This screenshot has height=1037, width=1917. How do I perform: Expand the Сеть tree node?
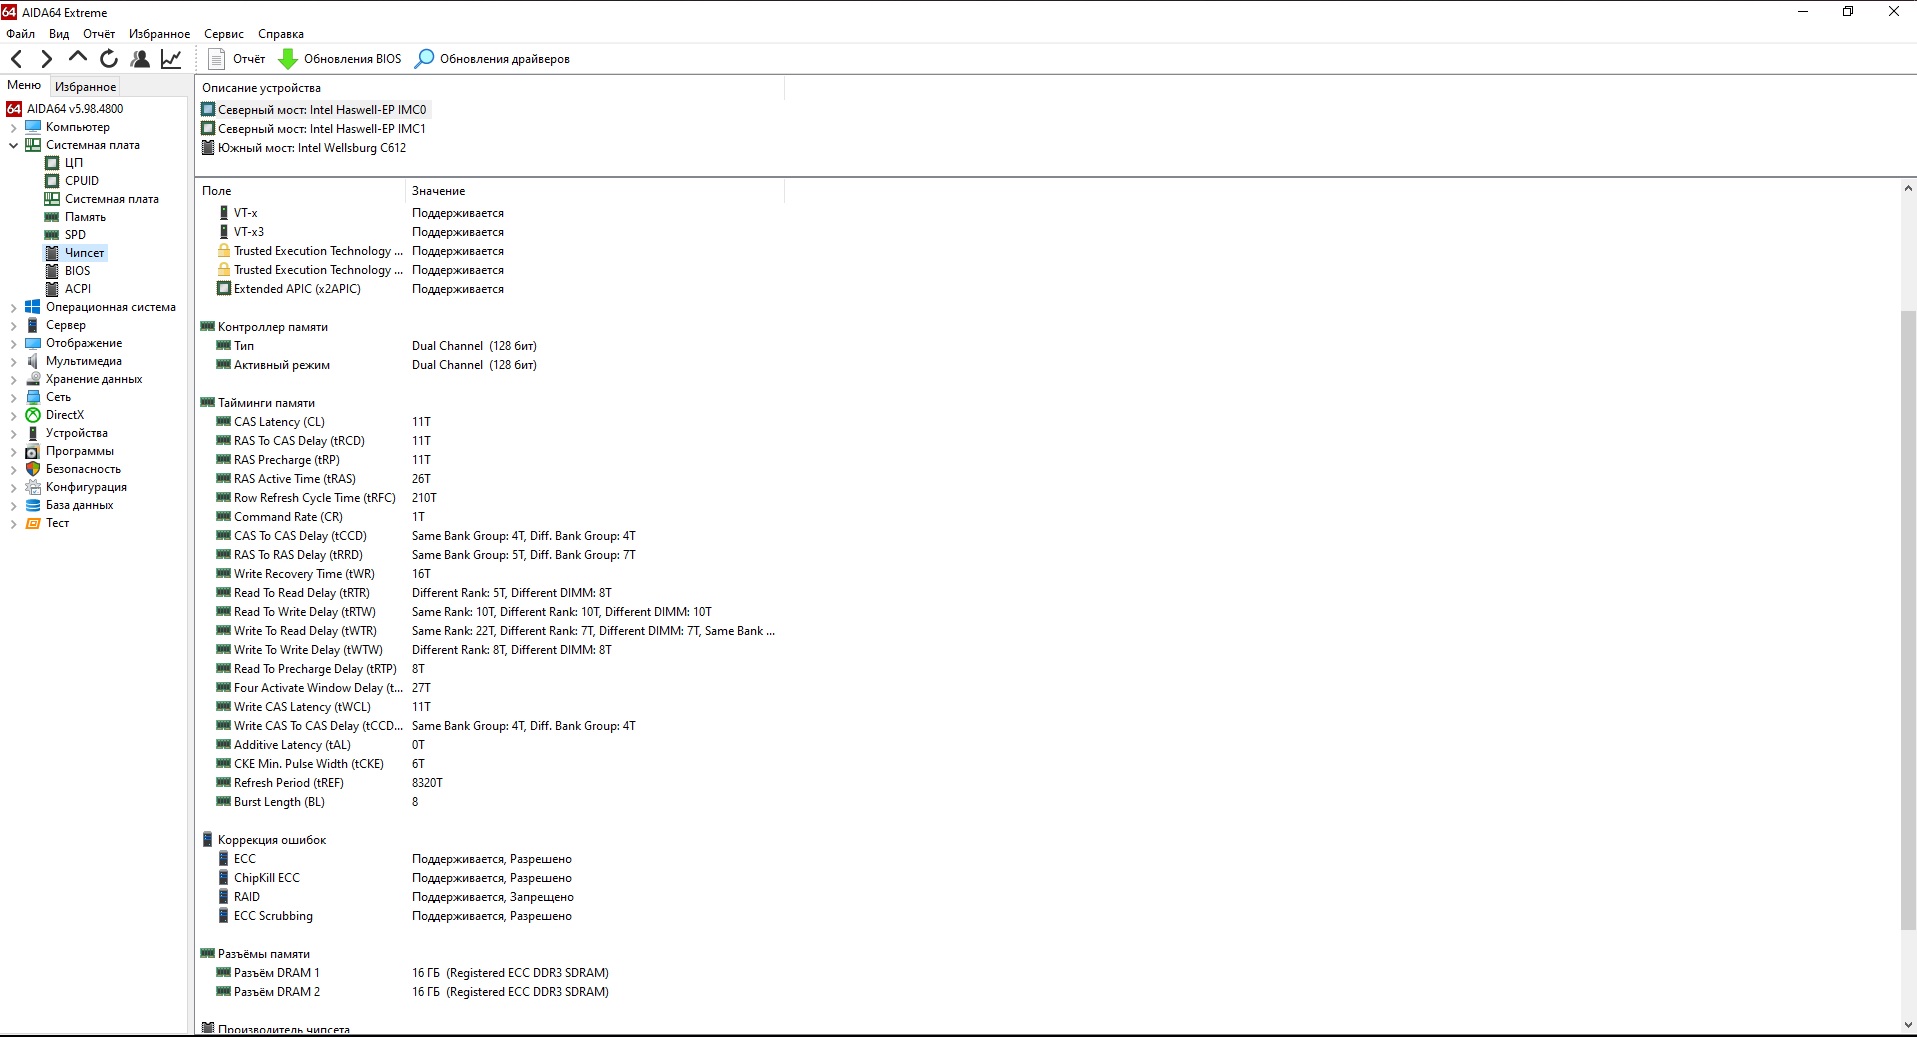coord(13,398)
